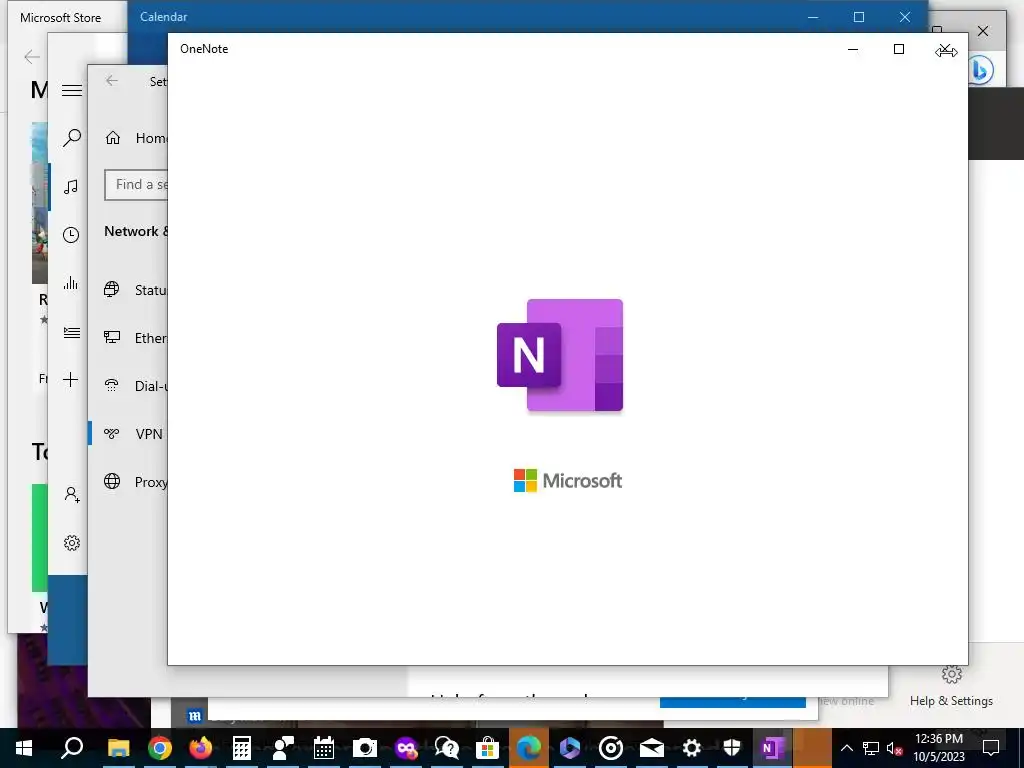
Task: Minimize the OneNote window
Action: [853, 49]
